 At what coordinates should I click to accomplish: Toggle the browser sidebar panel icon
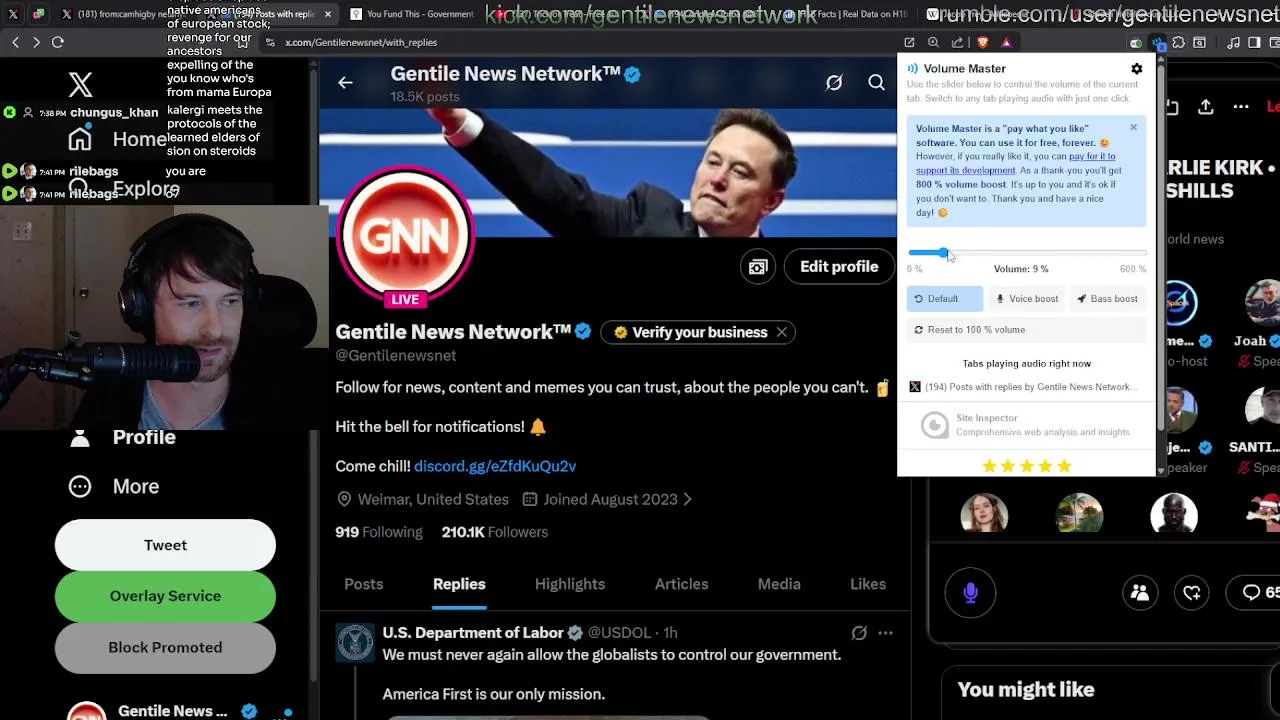click(1254, 43)
